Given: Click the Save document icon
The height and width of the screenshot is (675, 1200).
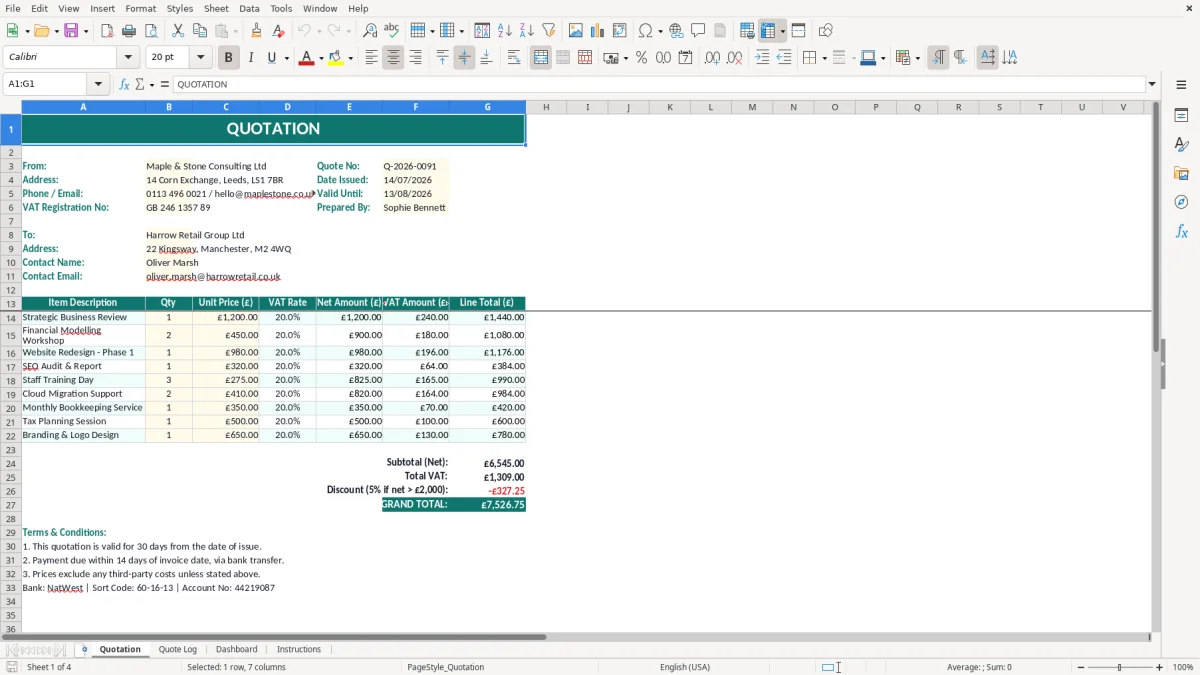Looking at the screenshot, I should (71, 31).
